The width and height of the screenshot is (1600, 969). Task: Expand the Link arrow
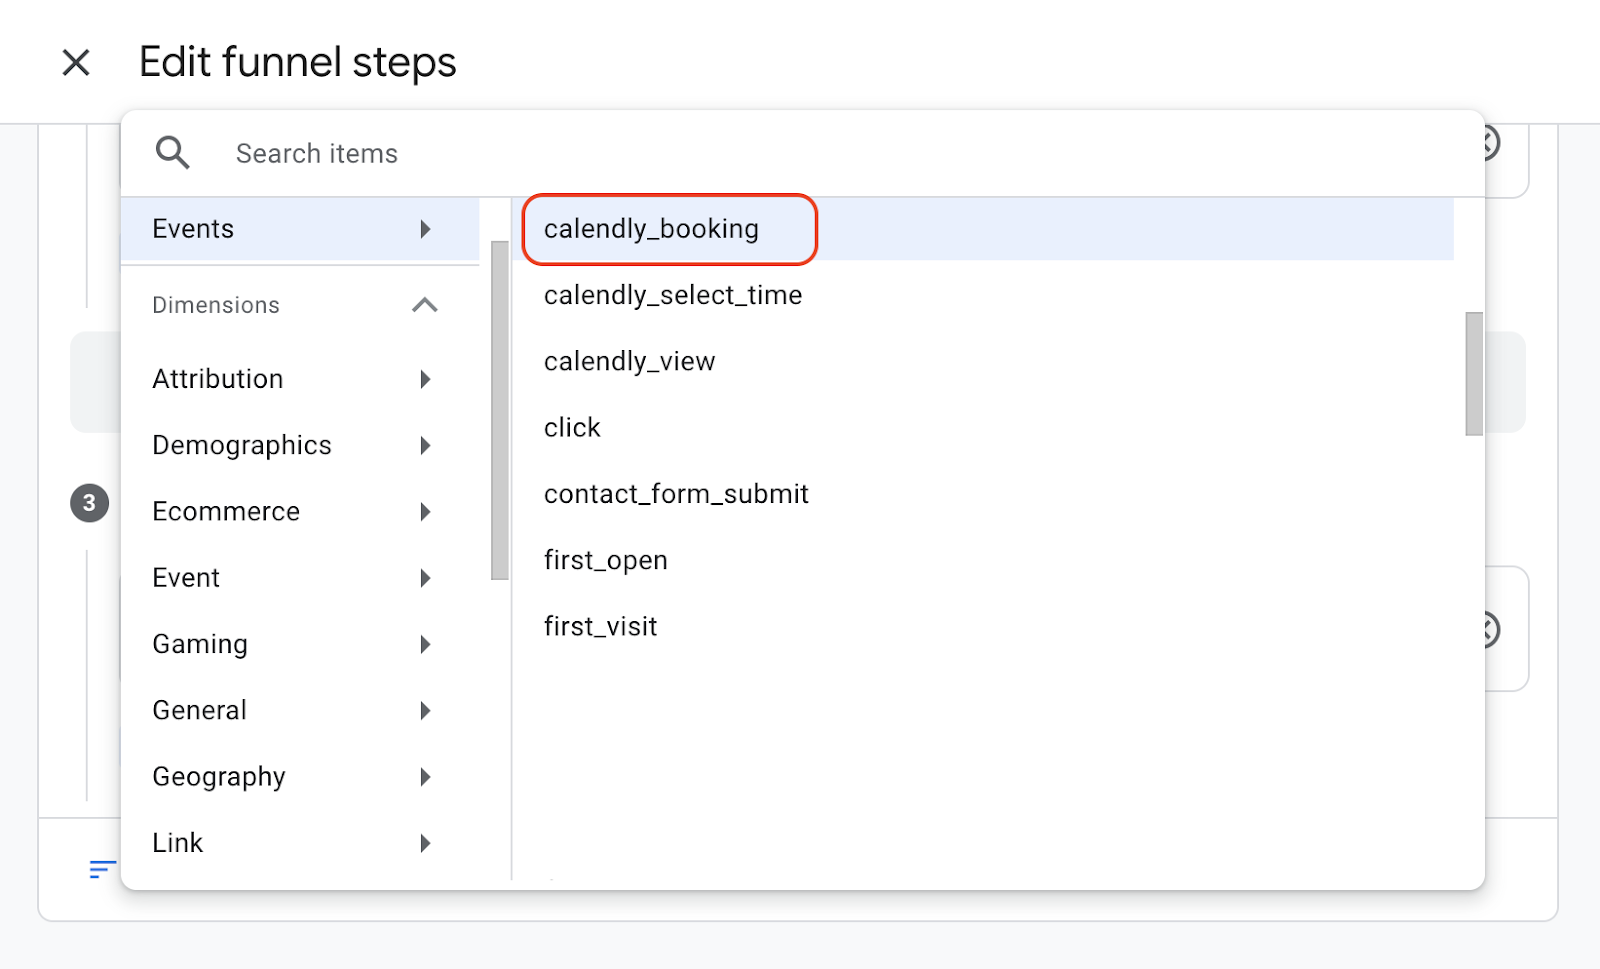click(x=425, y=843)
